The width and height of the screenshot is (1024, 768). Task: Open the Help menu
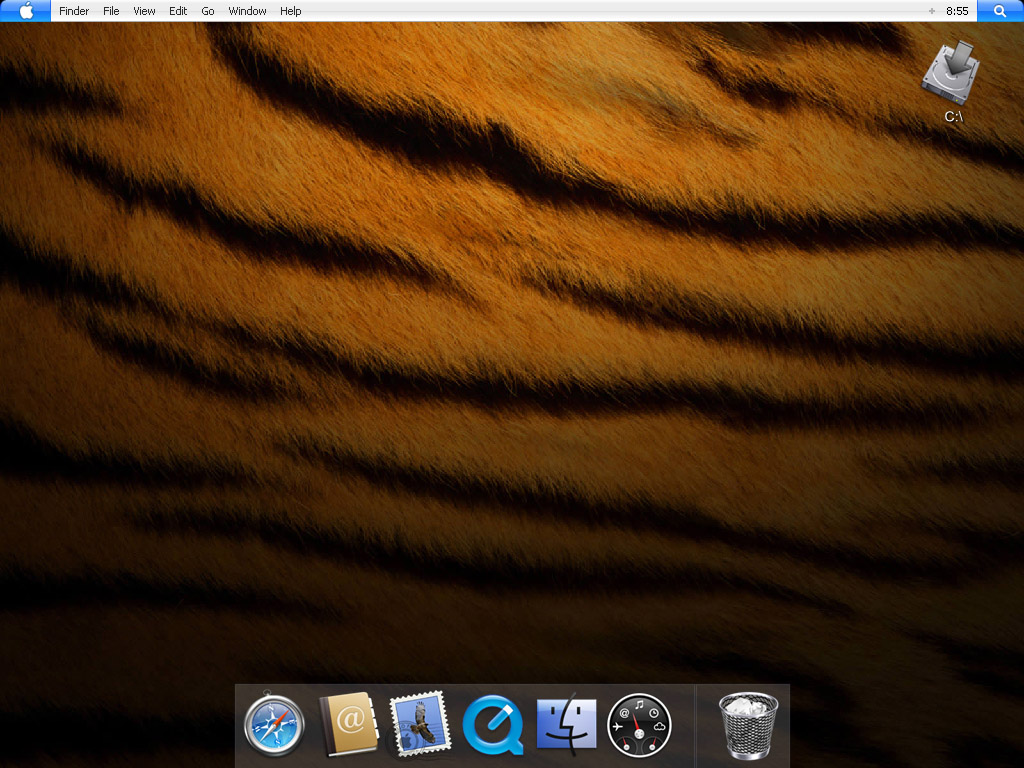291,11
